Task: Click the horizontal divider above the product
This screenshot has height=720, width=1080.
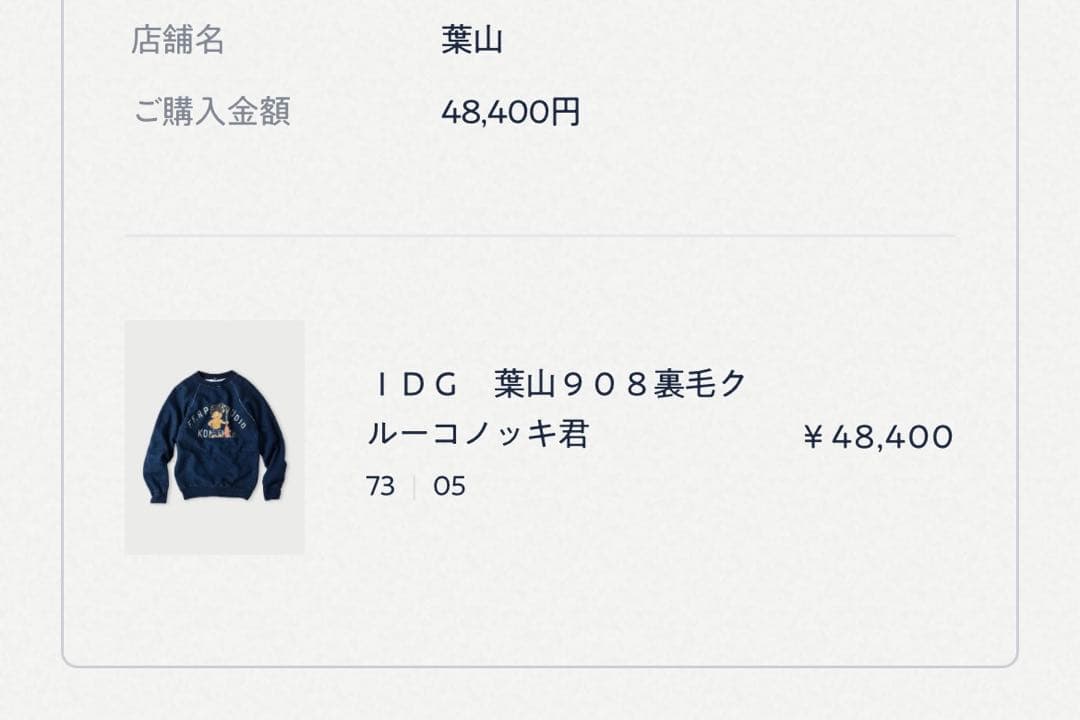Action: click(x=540, y=237)
